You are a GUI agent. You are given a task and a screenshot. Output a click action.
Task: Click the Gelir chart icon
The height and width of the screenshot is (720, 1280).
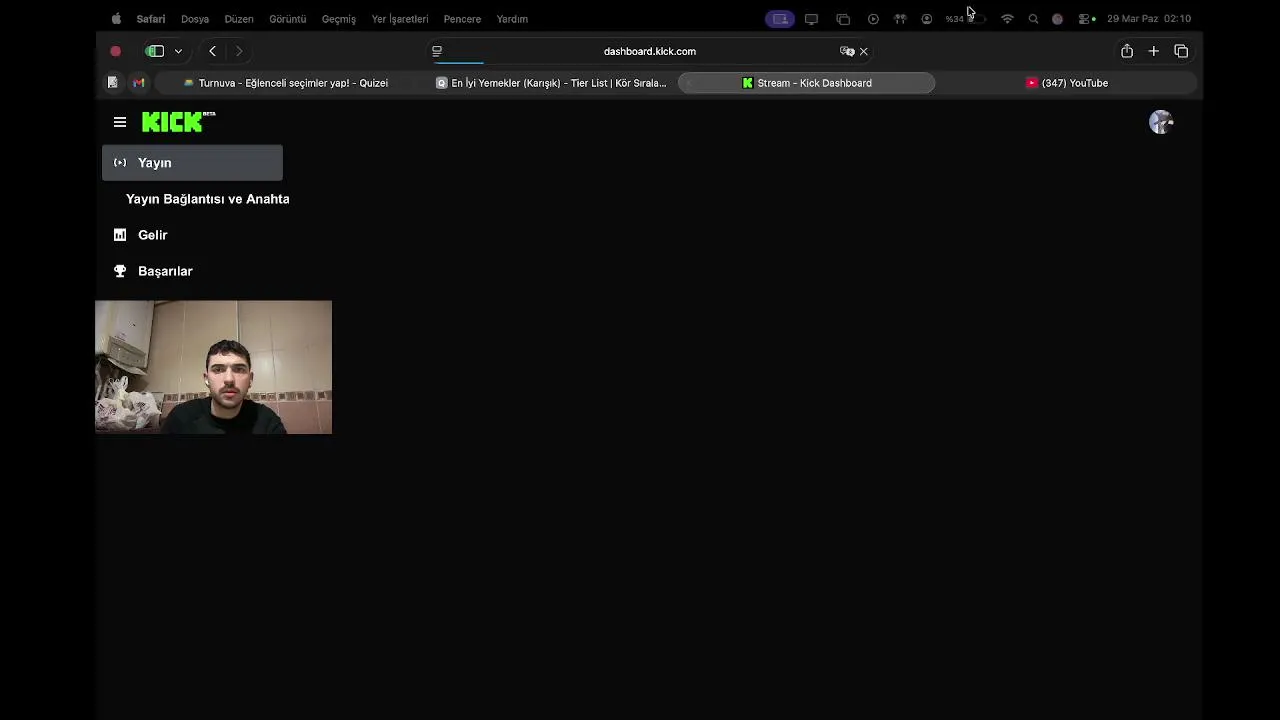(120, 235)
